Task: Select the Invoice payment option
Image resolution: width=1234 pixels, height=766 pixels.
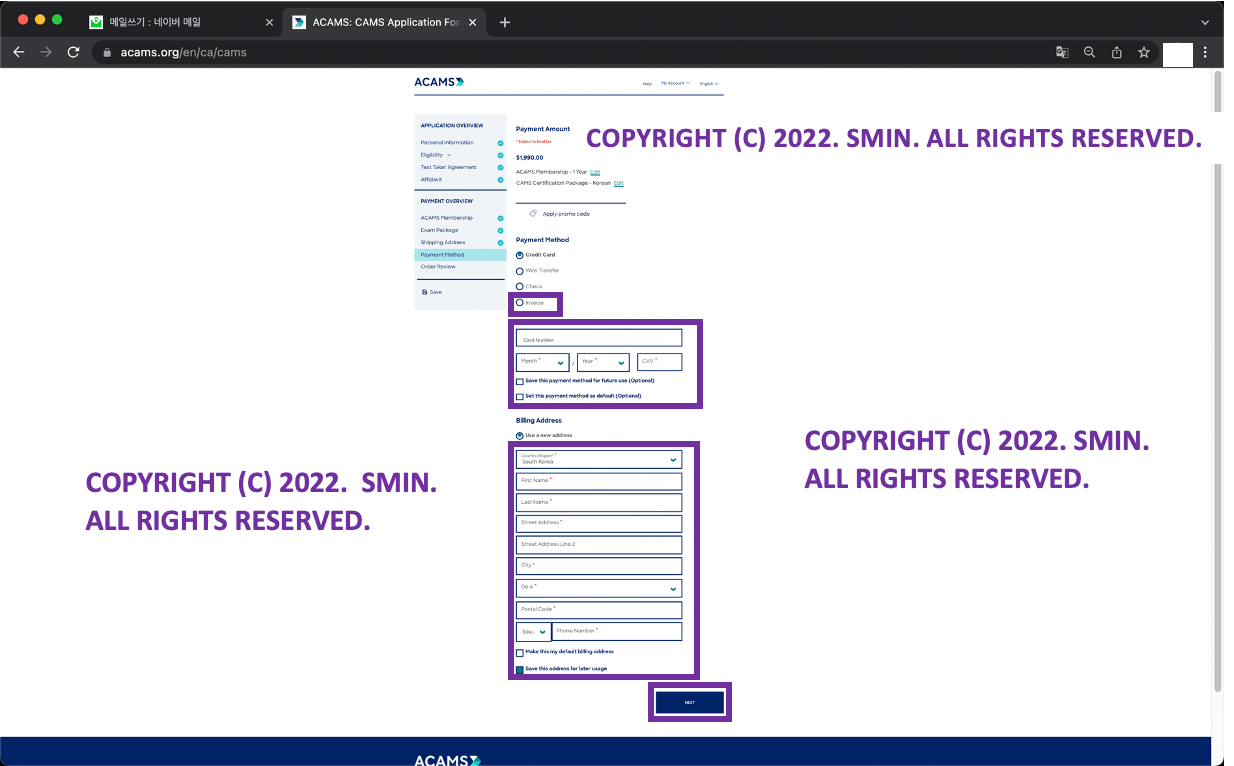Action: [x=520, y=302]
